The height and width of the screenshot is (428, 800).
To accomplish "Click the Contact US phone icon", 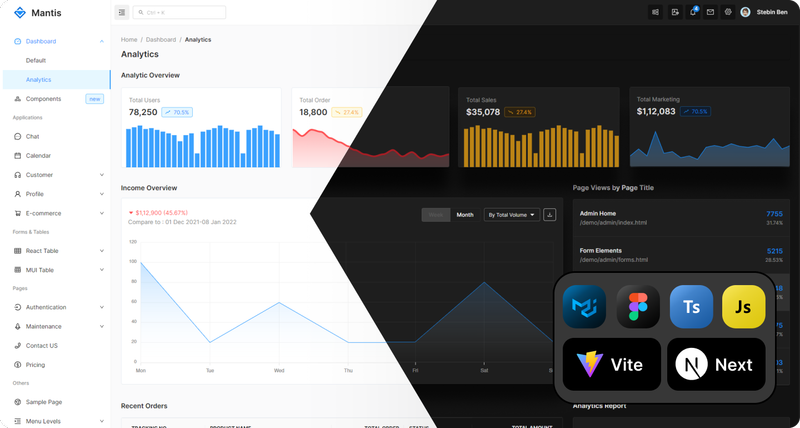I will [17, 346].
